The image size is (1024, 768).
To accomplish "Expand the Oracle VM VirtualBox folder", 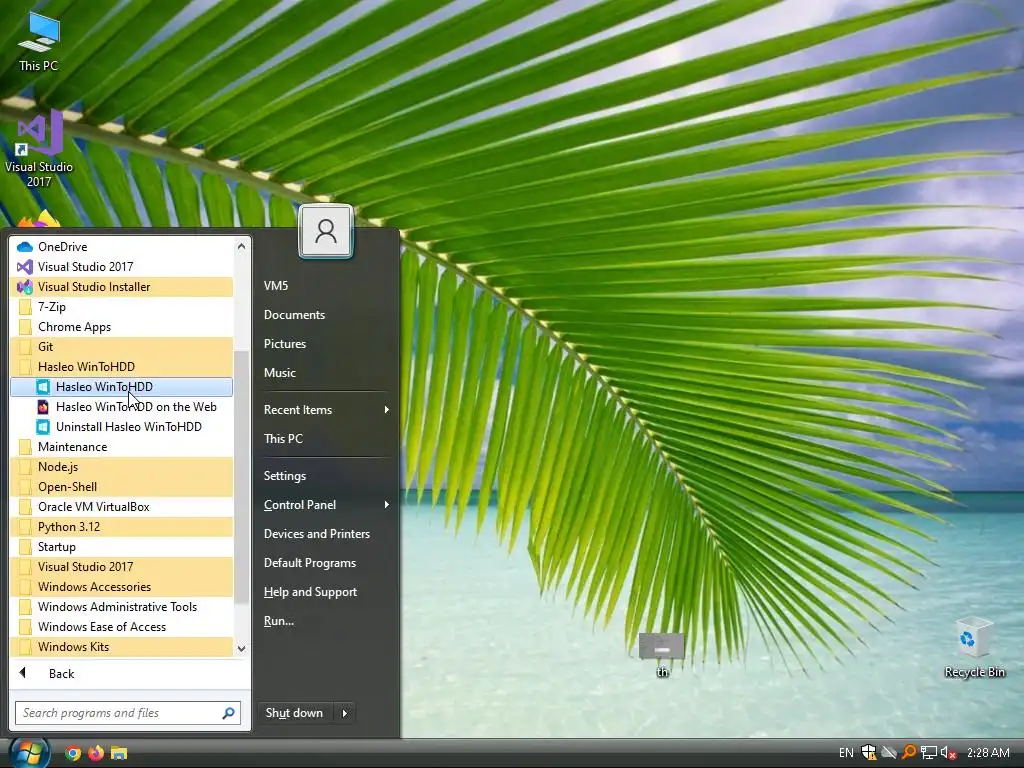I will [x=121, y=507].
